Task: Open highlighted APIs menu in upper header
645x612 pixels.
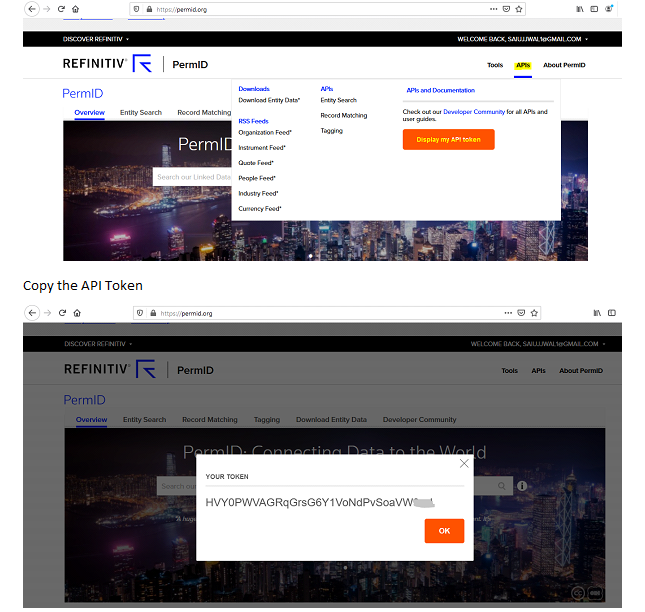Action: click(x=523, y=65)
